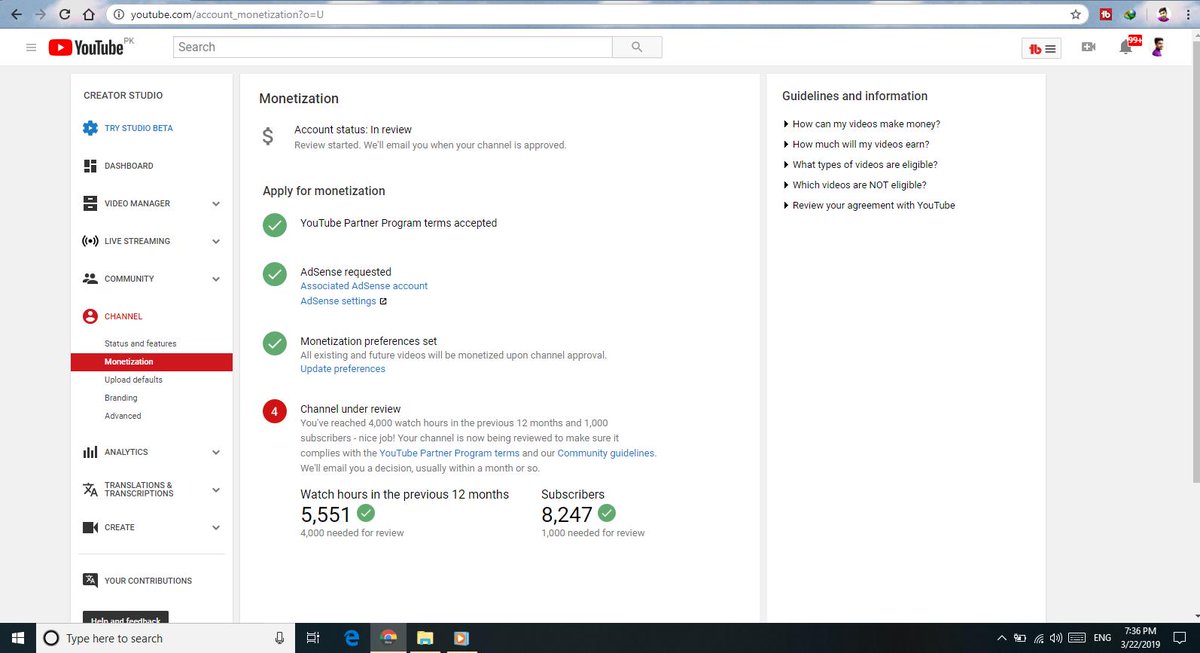Expand the Analytics section
Viewport: 1200px width, 653px height.
pos(216,453)
